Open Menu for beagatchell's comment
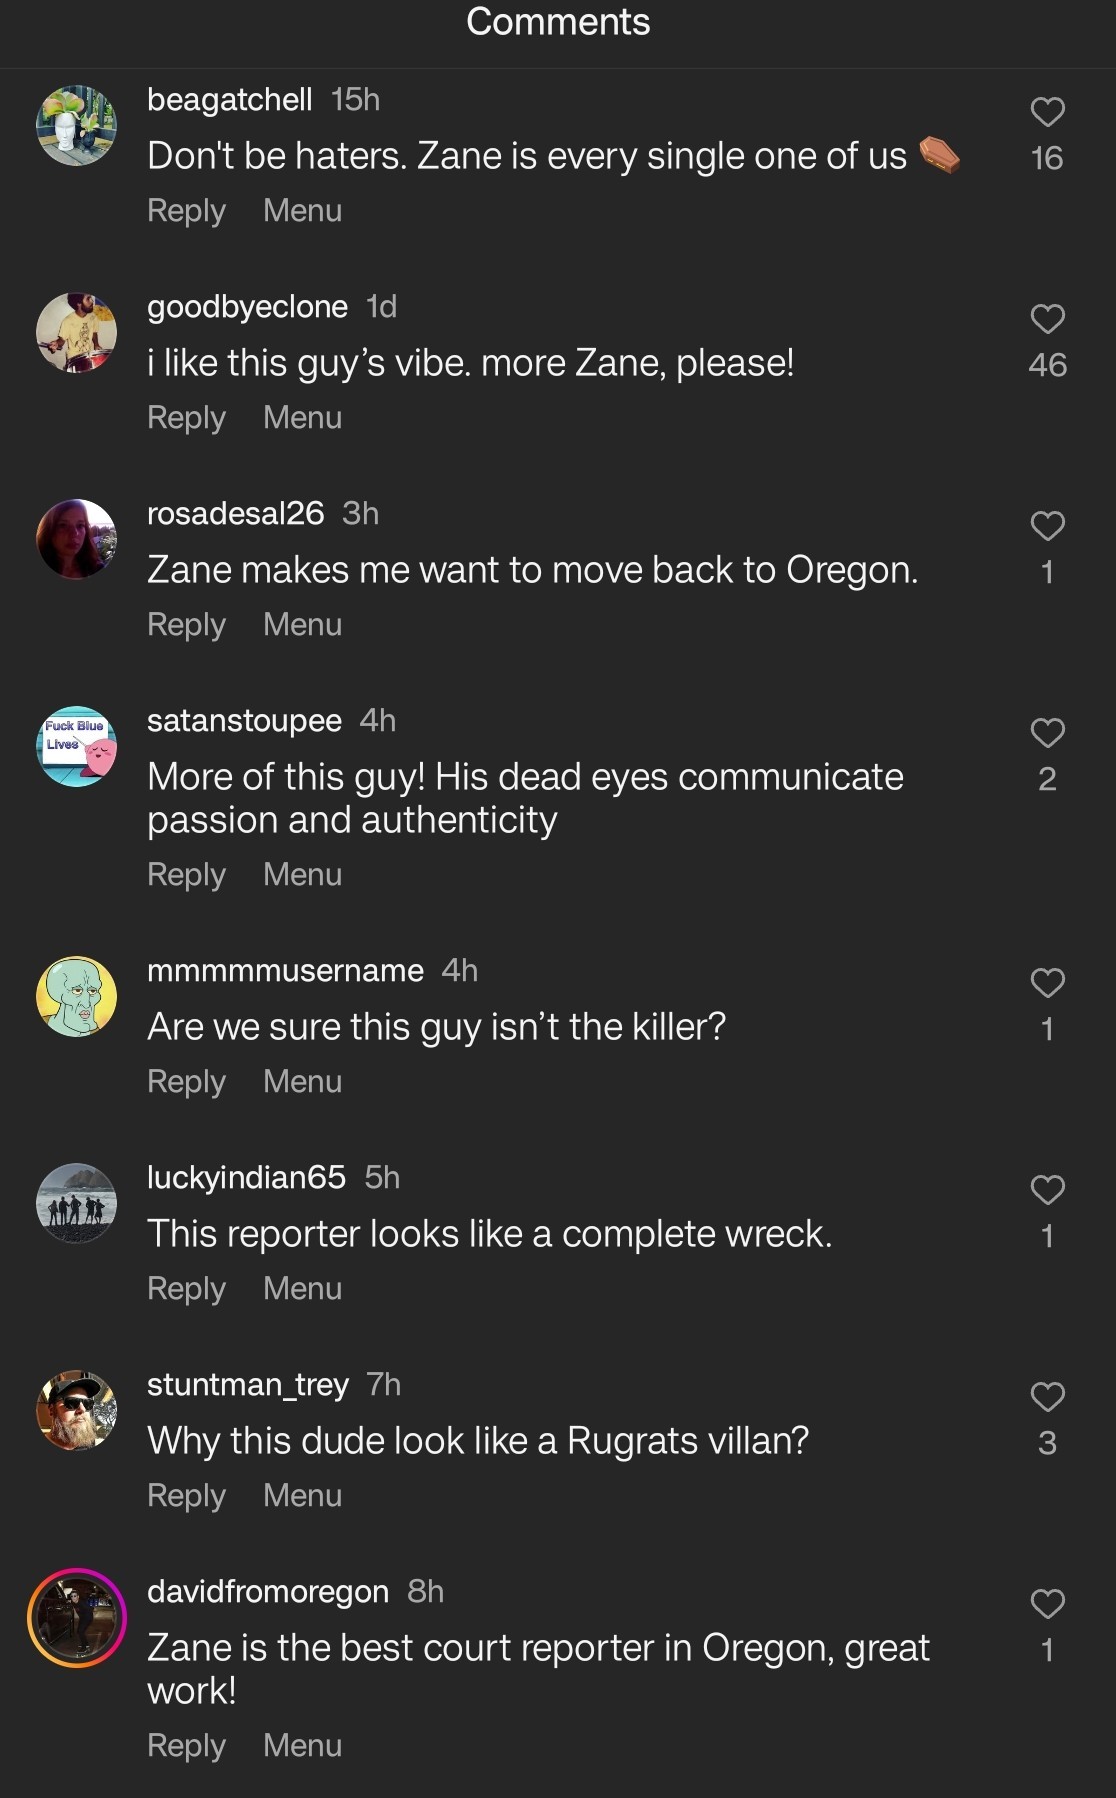This screenshot has width=1116, height=1798. 302,211
